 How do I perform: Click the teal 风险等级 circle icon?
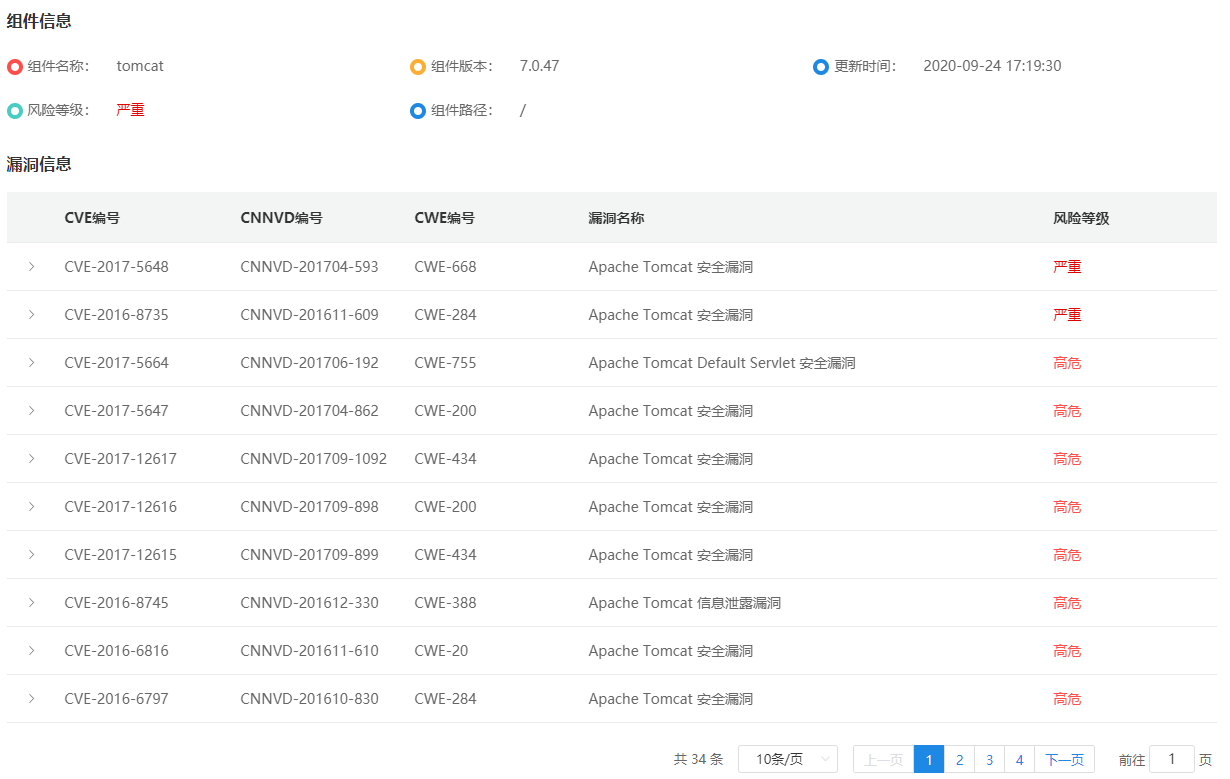(15, 111)
